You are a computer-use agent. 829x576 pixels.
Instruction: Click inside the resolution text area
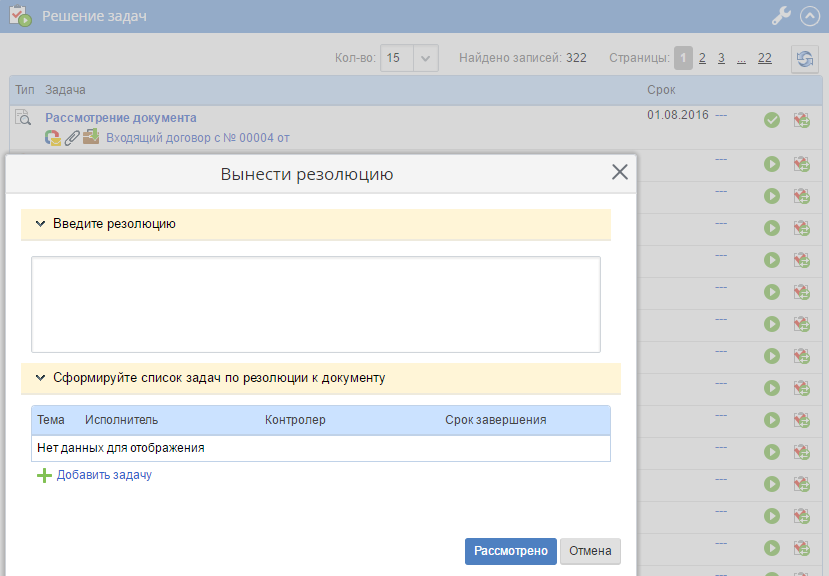(315, 304)
